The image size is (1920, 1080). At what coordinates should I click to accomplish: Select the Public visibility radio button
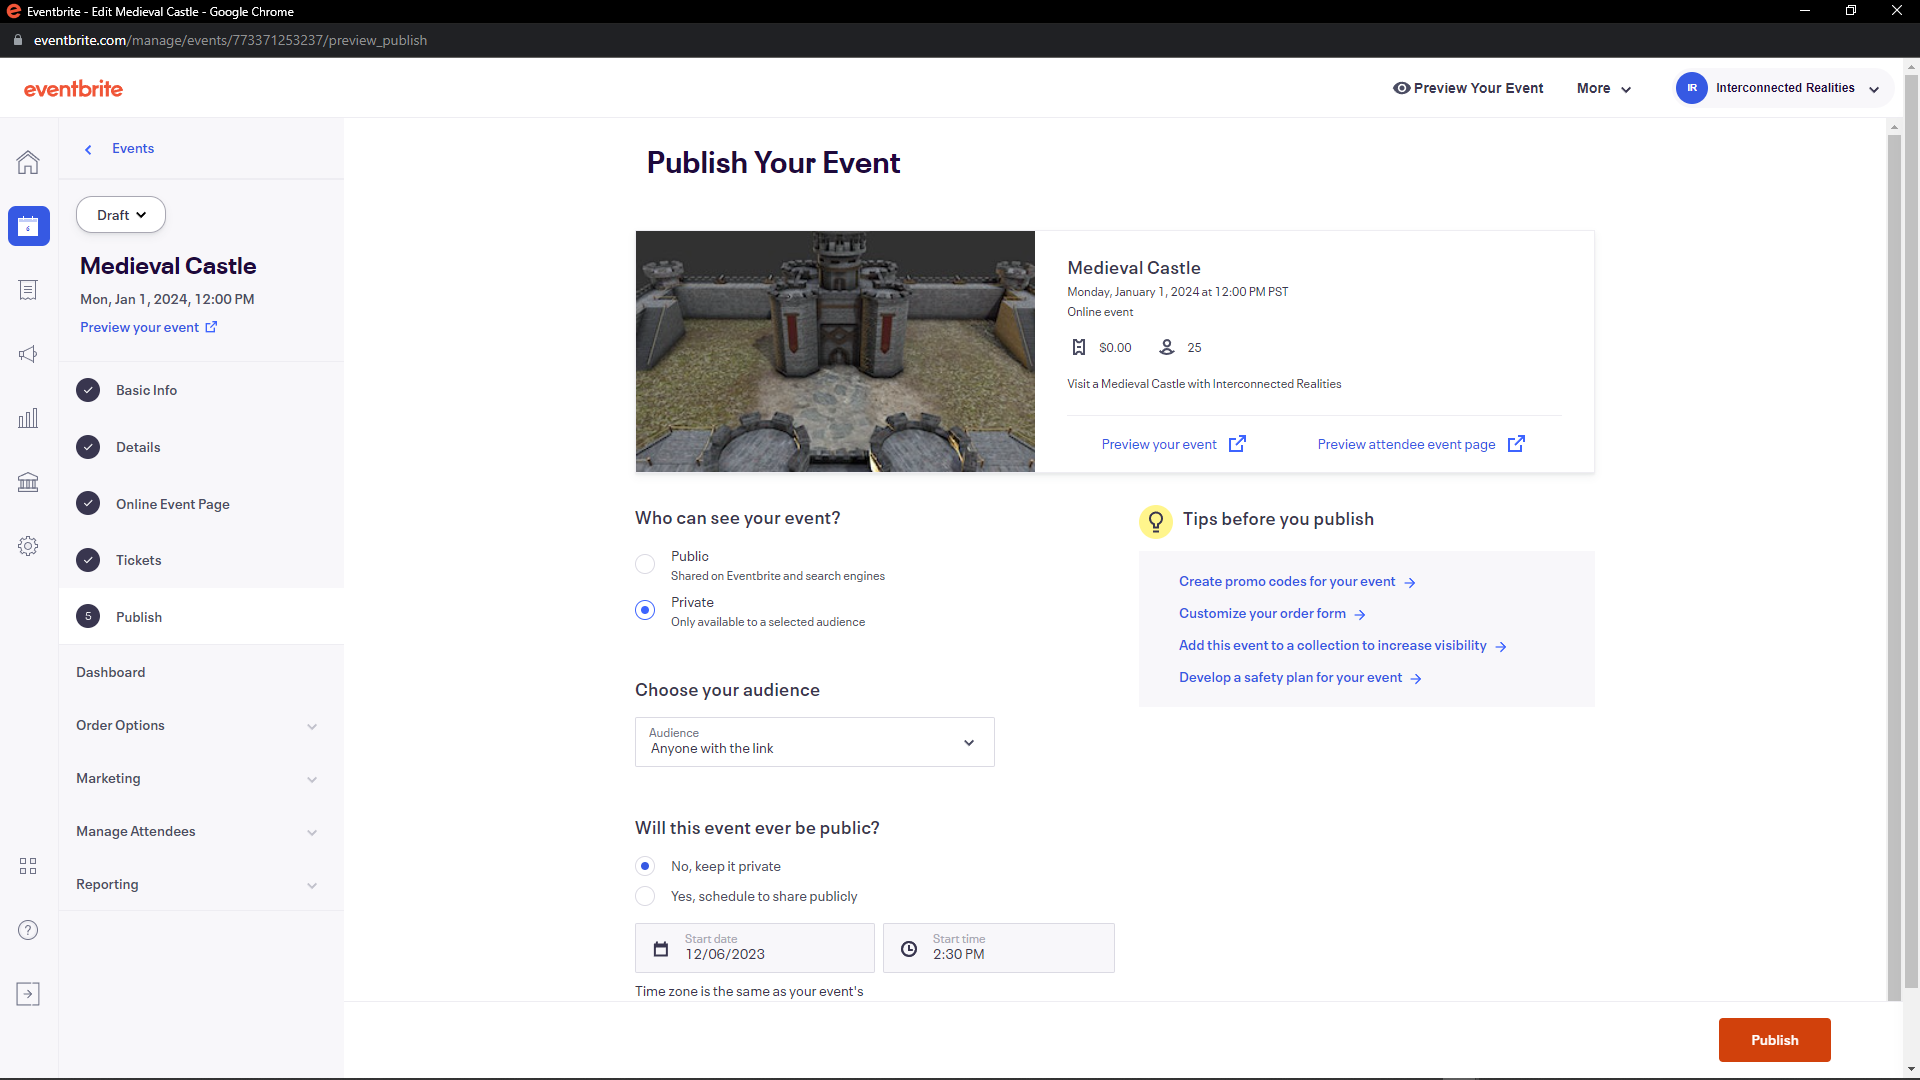(645, 564)
